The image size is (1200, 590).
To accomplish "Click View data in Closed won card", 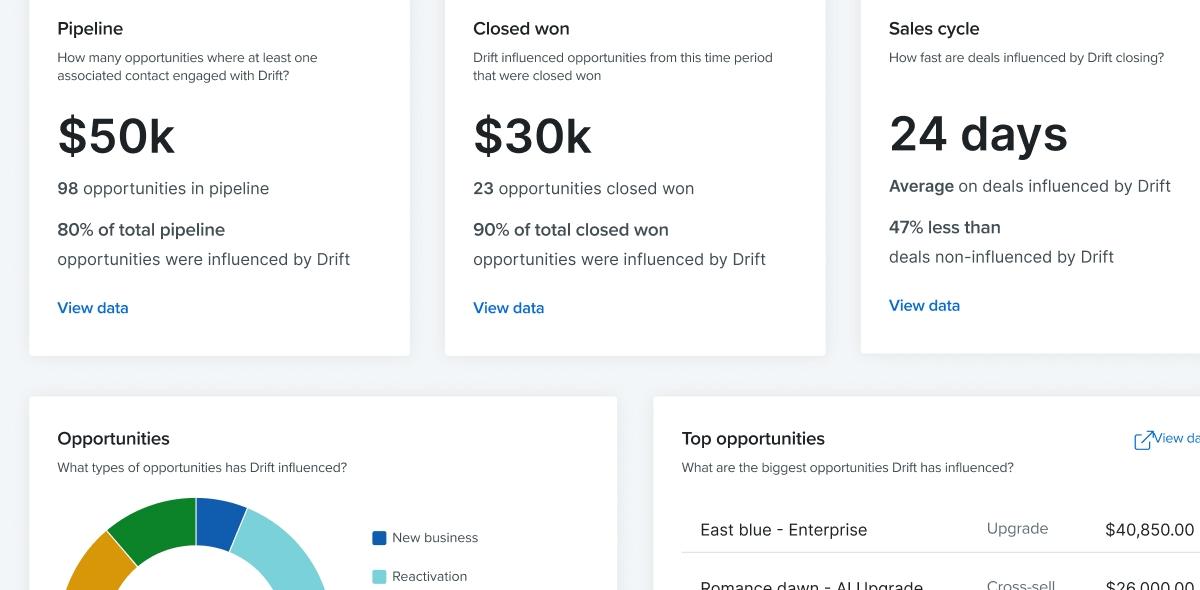I will tap(509, 308).
